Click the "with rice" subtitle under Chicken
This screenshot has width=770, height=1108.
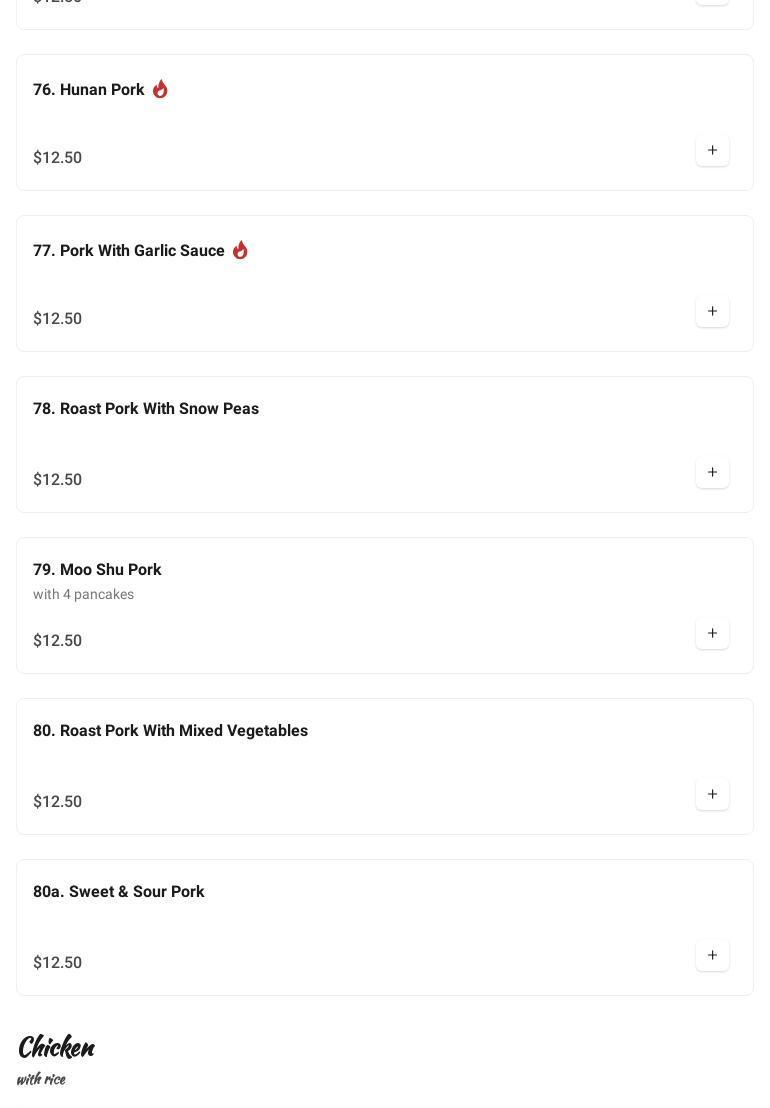[x=41, y=1079]
